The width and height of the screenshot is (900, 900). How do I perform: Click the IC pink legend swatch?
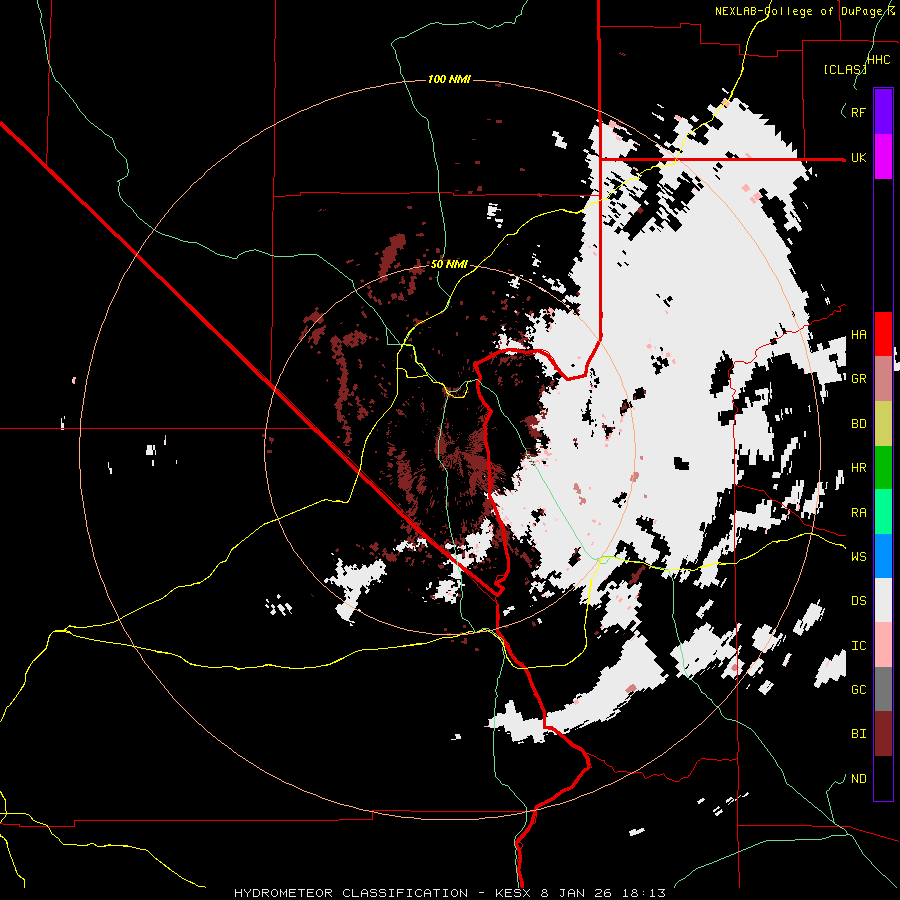(x=883, y=645)
